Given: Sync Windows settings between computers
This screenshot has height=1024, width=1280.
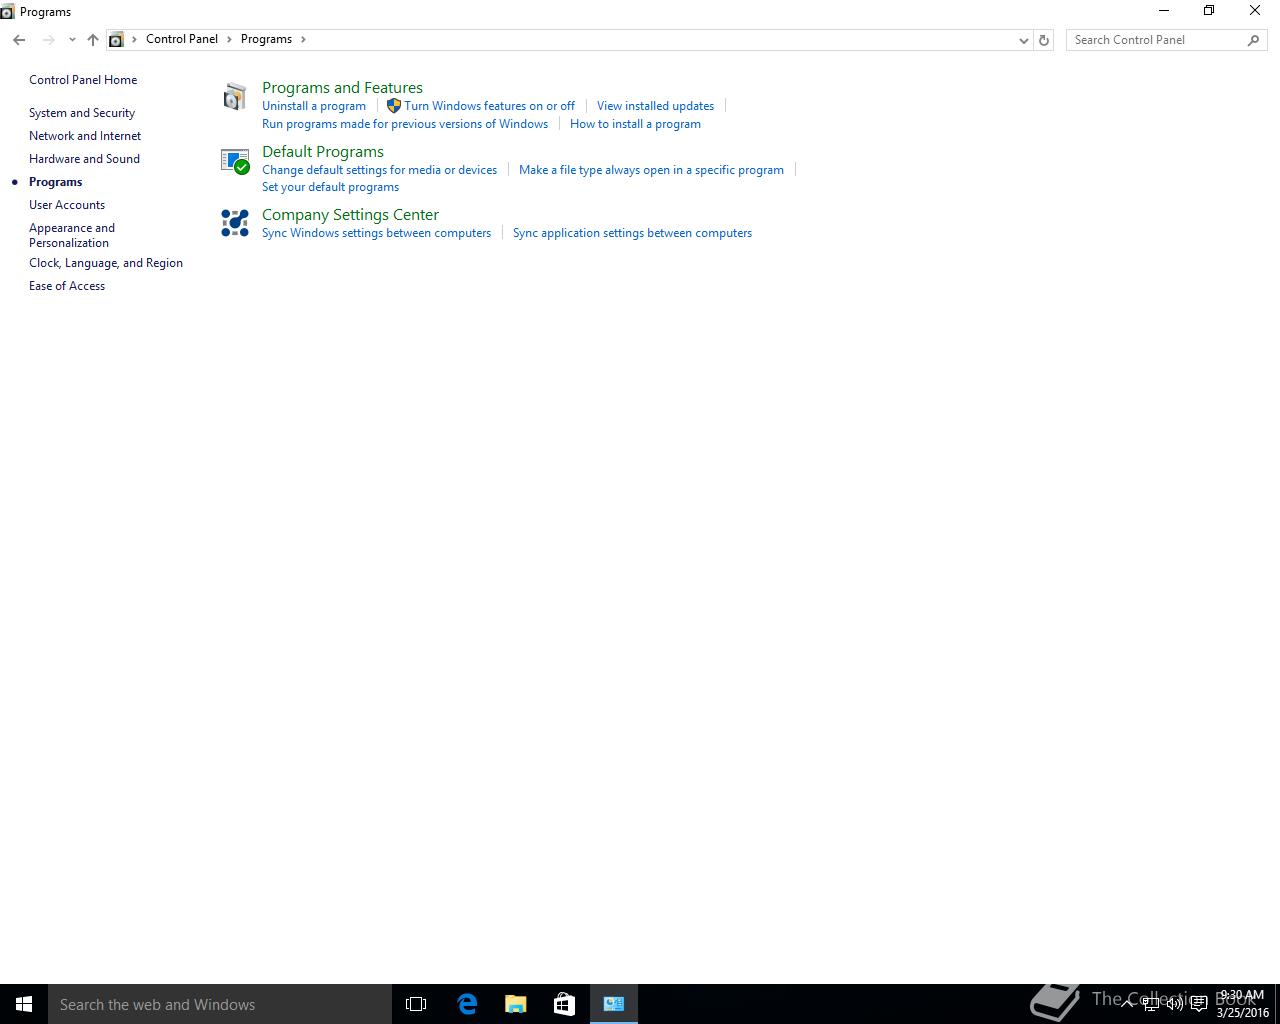Looking at the screenshot, I should [x=376, y=233].
